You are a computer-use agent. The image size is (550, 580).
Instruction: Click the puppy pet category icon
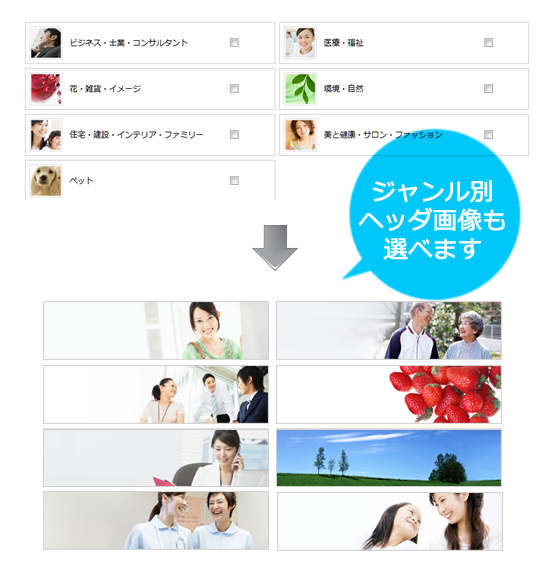point(46,181)
